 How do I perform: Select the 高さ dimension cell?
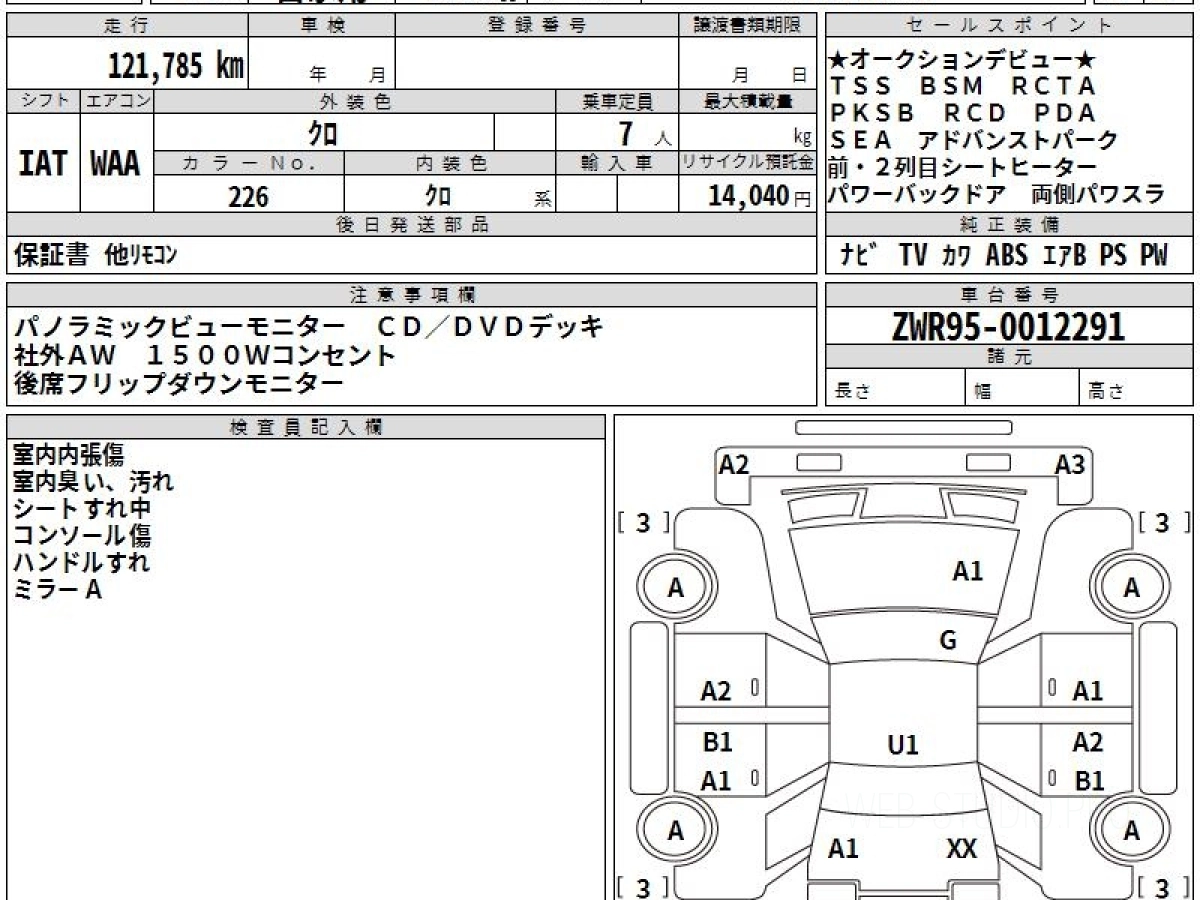[x=1136, y=389]
